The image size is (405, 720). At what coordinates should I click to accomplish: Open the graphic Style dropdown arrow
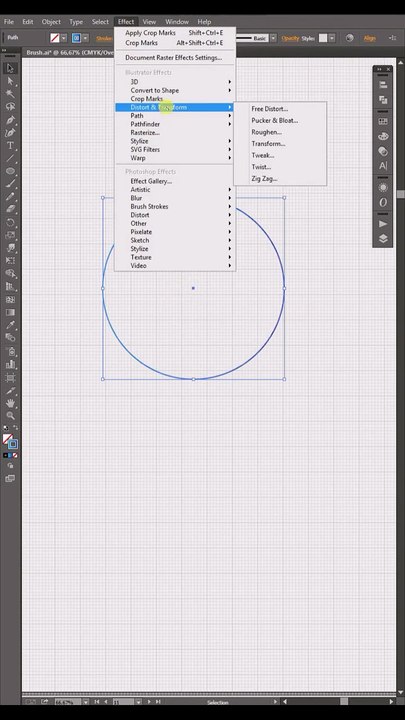coord(332,39)
